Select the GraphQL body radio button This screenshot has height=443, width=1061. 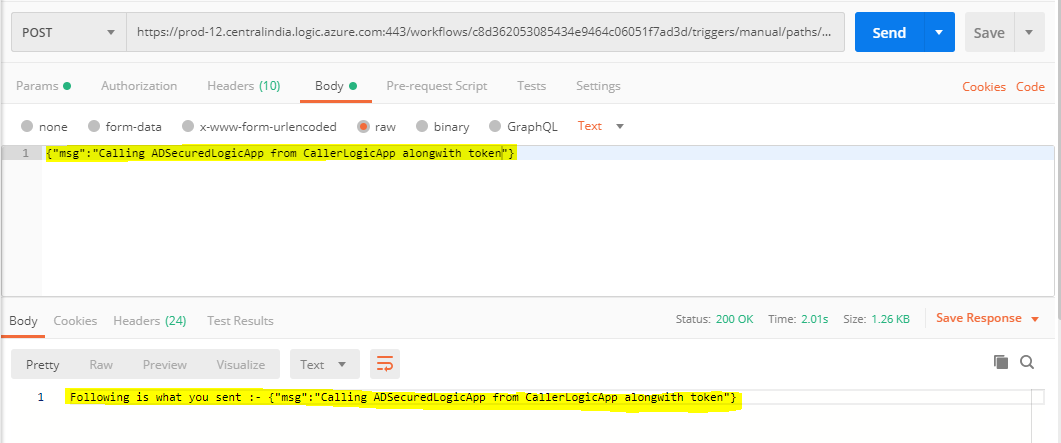pyautogui.click(x=495, y=126)
